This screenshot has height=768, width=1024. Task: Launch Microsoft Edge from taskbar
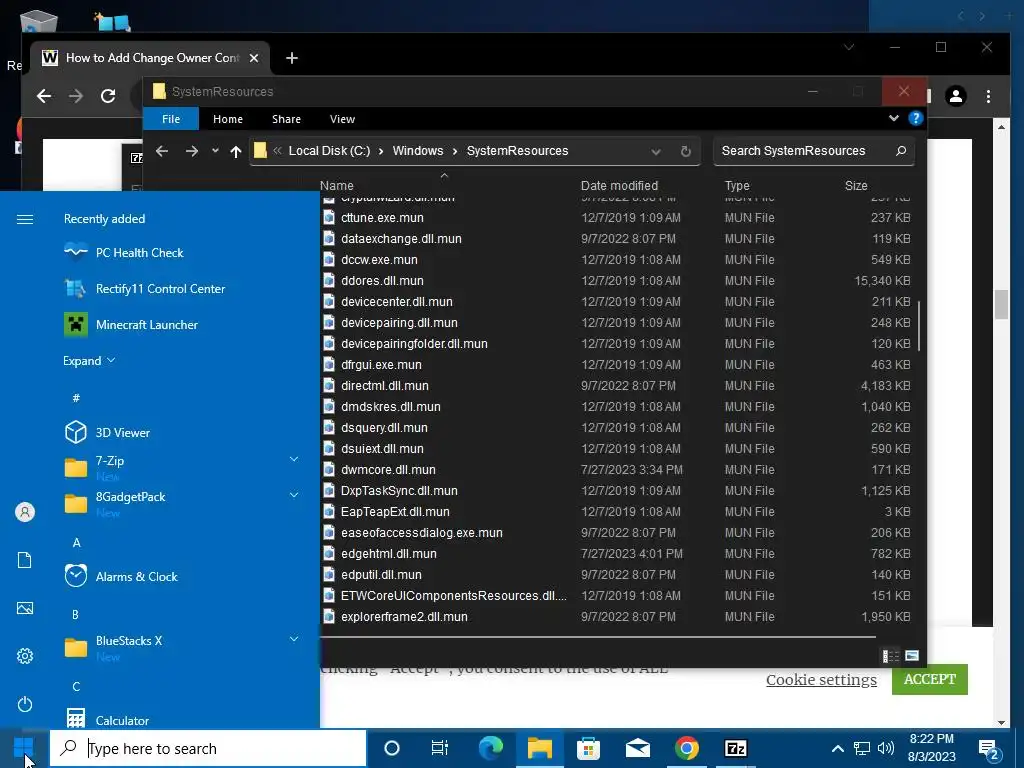(491, 748)
